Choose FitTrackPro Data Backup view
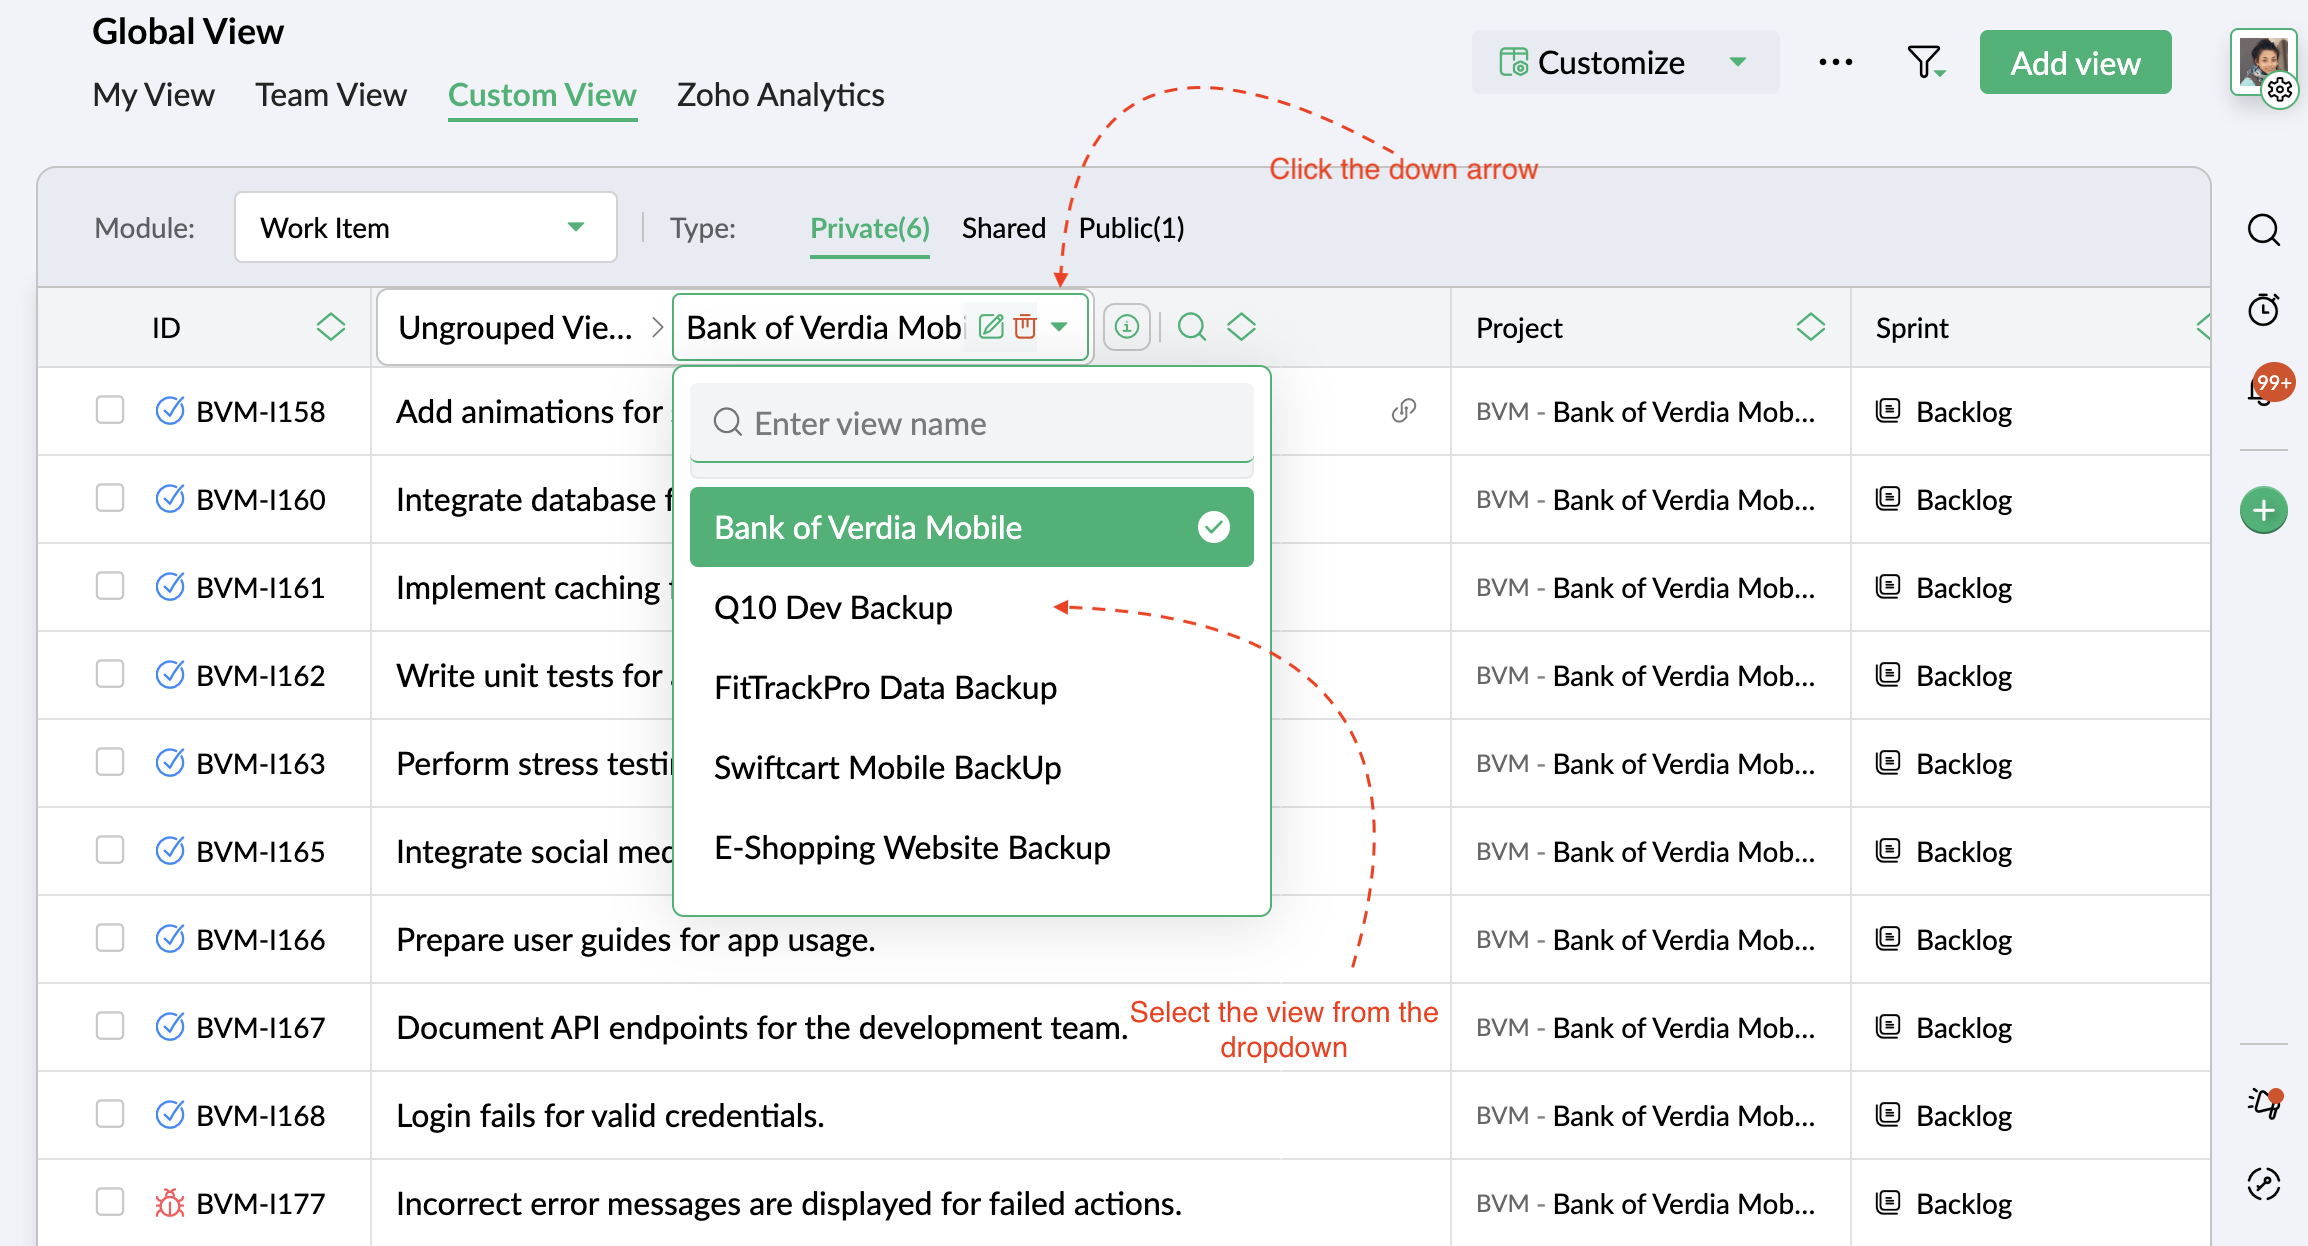 point(971,687)
